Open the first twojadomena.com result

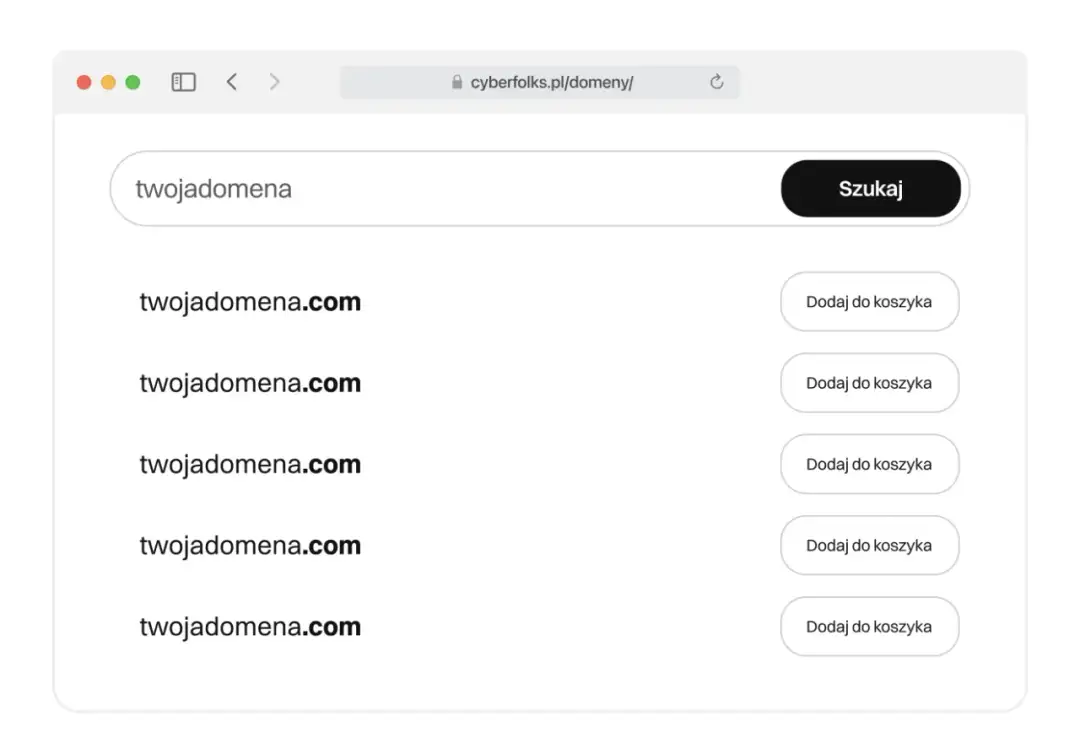[250, 302]
